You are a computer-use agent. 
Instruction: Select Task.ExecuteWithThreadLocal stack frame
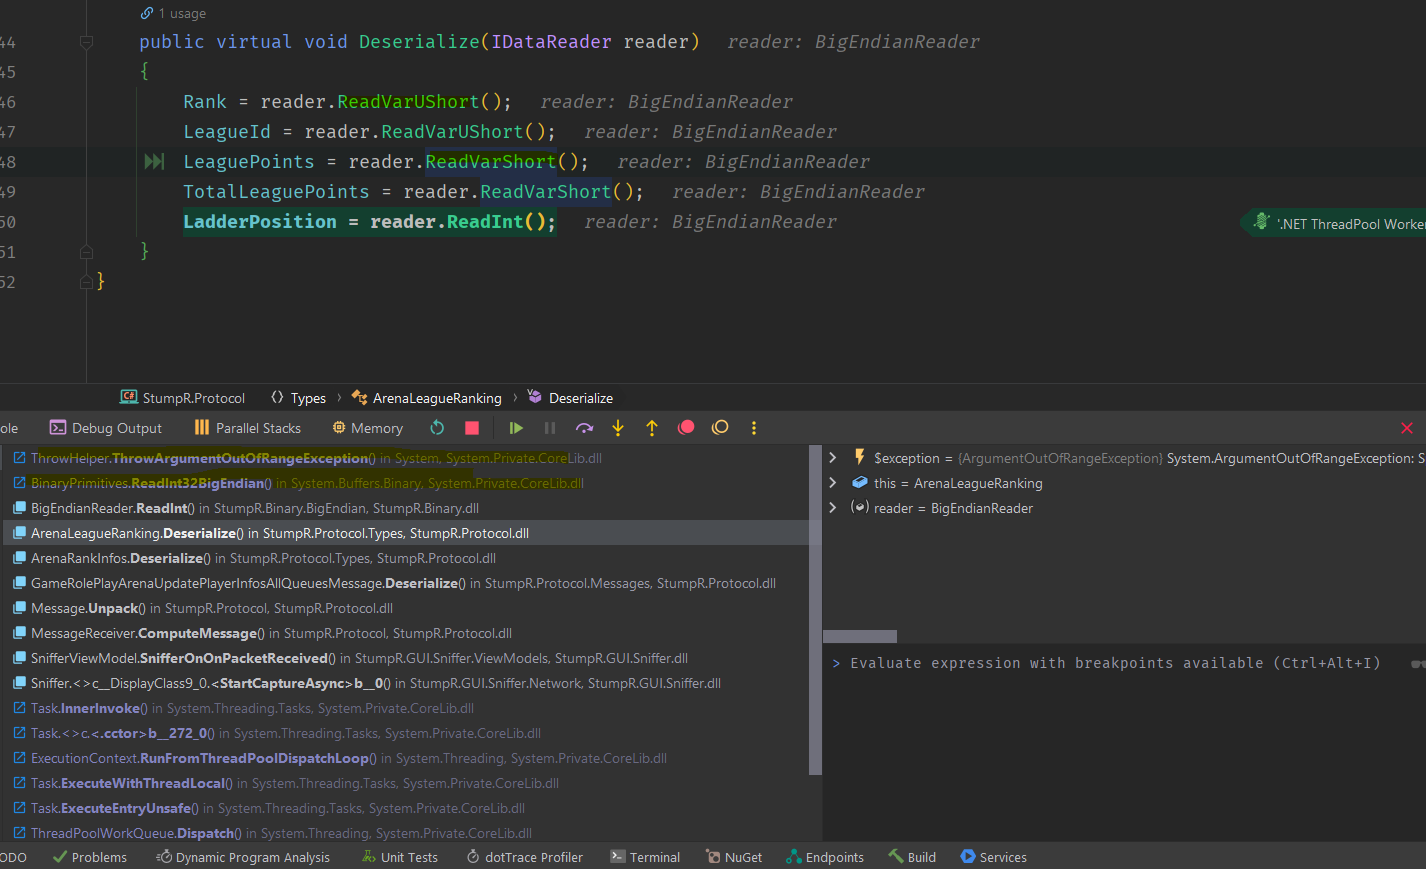click(406, 783)
